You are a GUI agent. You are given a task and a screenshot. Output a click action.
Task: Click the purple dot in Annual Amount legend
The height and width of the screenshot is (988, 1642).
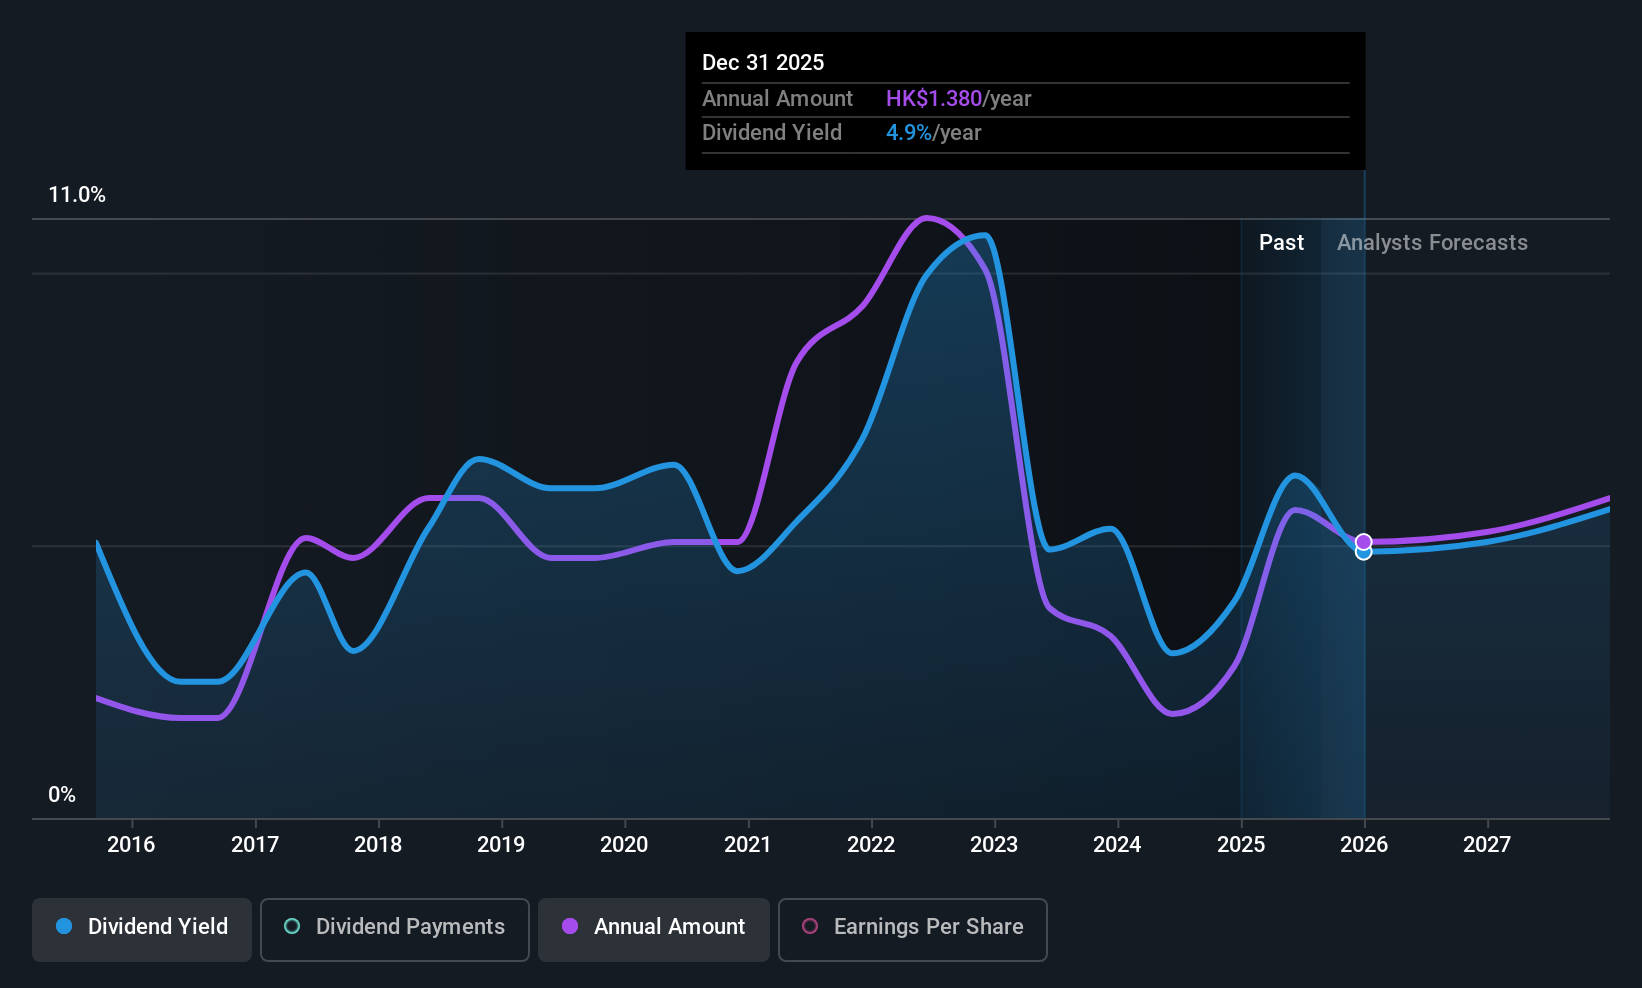point(570,927)
